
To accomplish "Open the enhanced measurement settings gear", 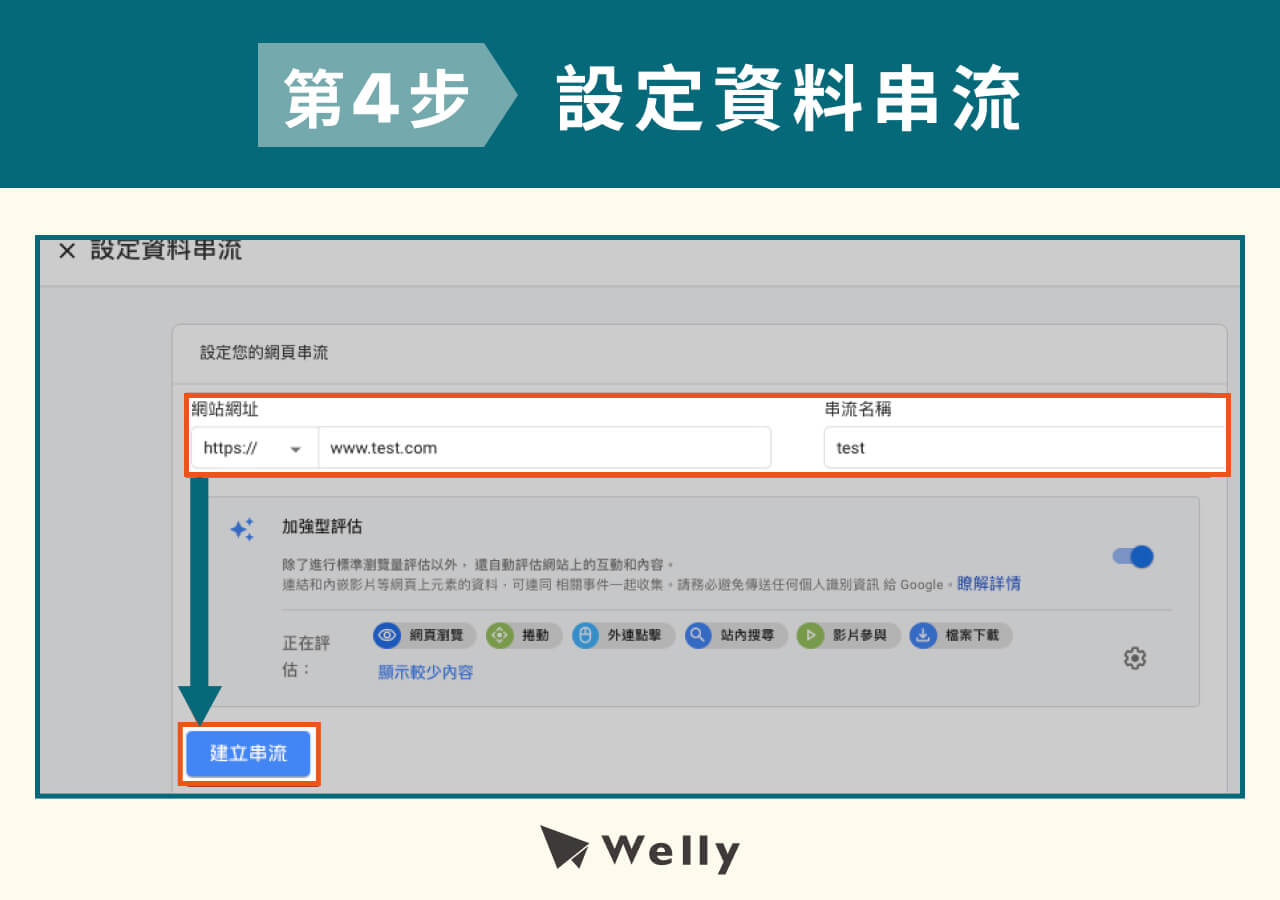I will coord(1135,657).
